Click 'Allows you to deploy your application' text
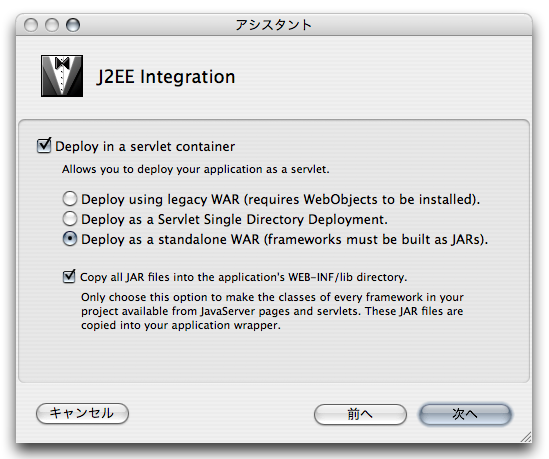This screenshot has width=549, height=459. pos(196,169)
